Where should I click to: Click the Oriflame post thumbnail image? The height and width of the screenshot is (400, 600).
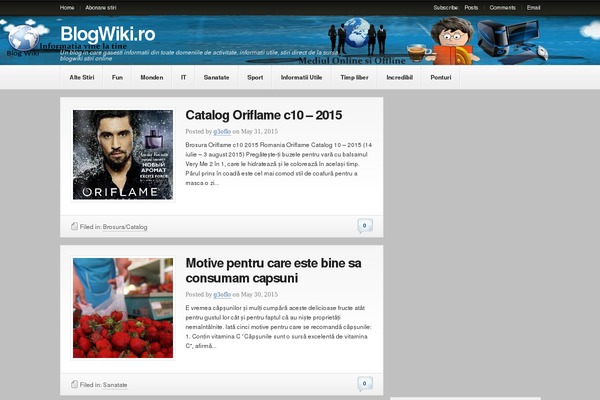(x=123, y=155)
